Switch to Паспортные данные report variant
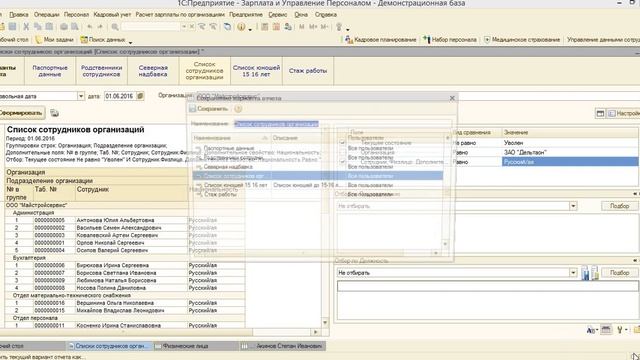 click(x=50, y=71)
